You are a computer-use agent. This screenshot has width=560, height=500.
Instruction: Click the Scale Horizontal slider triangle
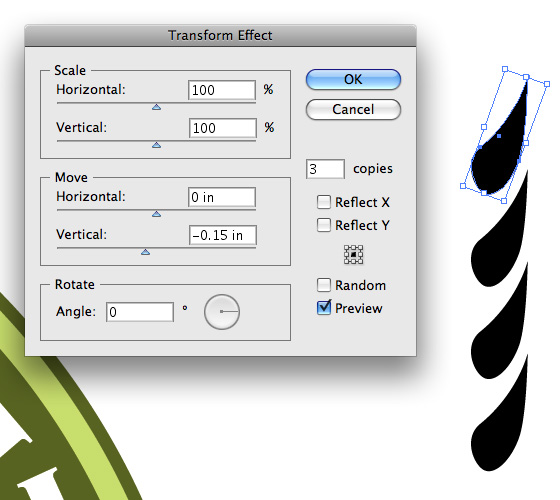156,107
